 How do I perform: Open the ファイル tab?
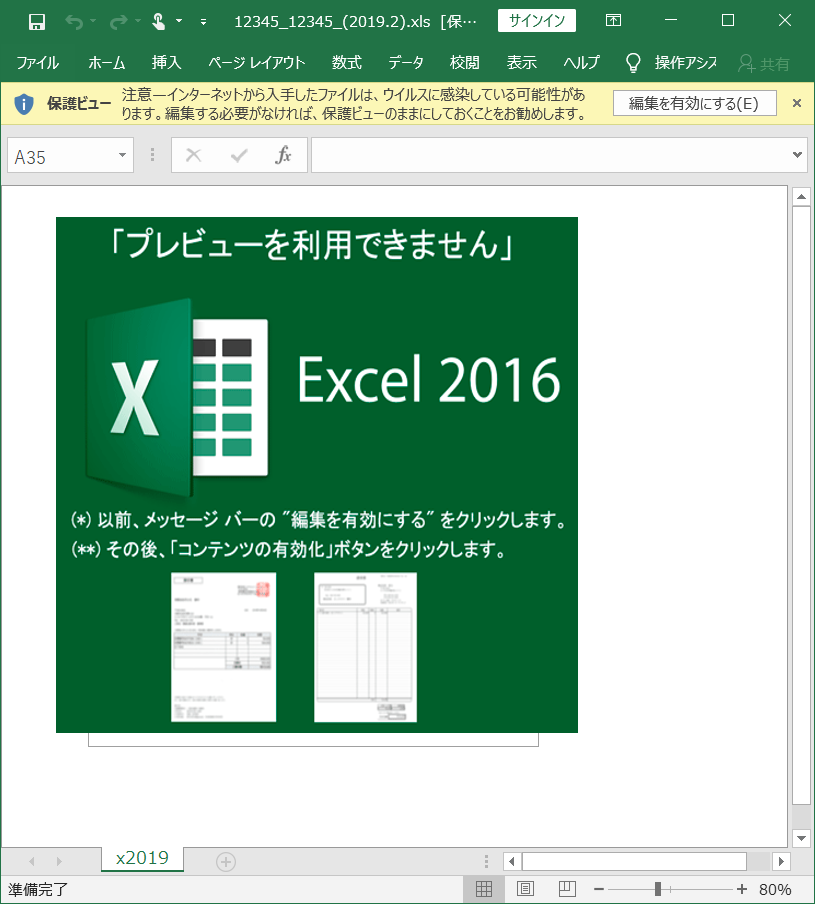tap(37, 62)
